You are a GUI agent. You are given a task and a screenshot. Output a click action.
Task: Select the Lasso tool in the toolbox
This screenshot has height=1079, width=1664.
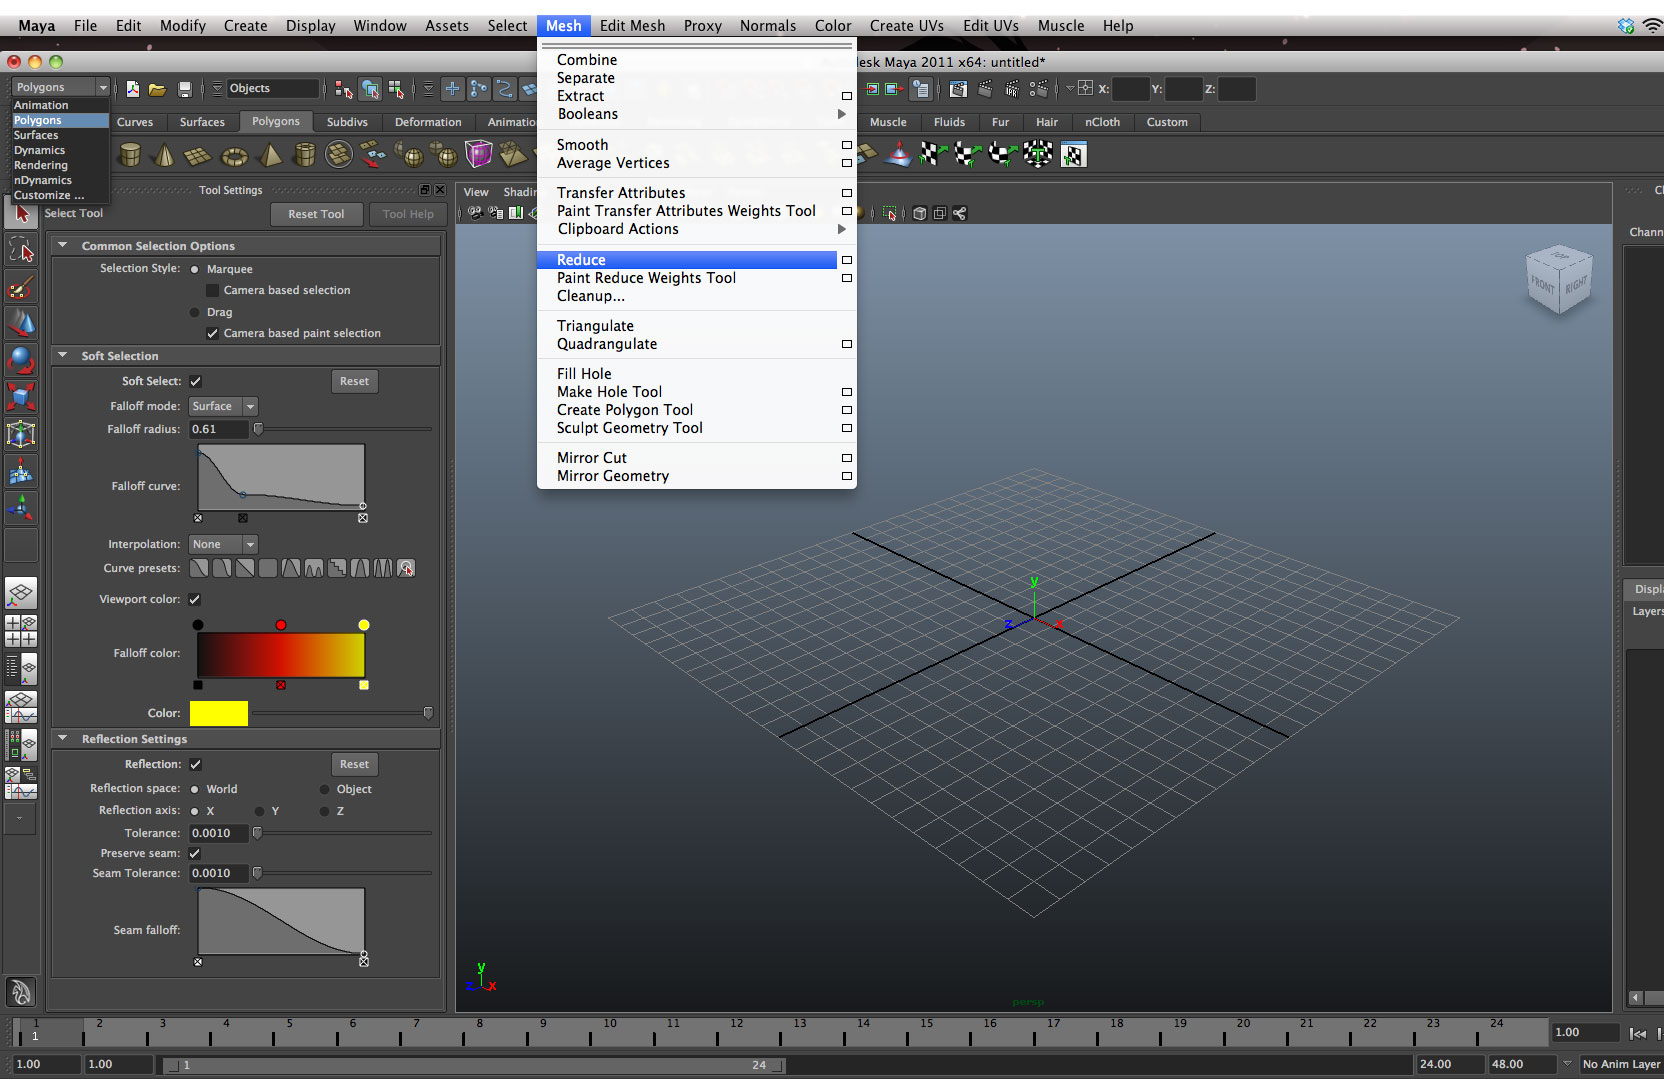tap(21, 250)
